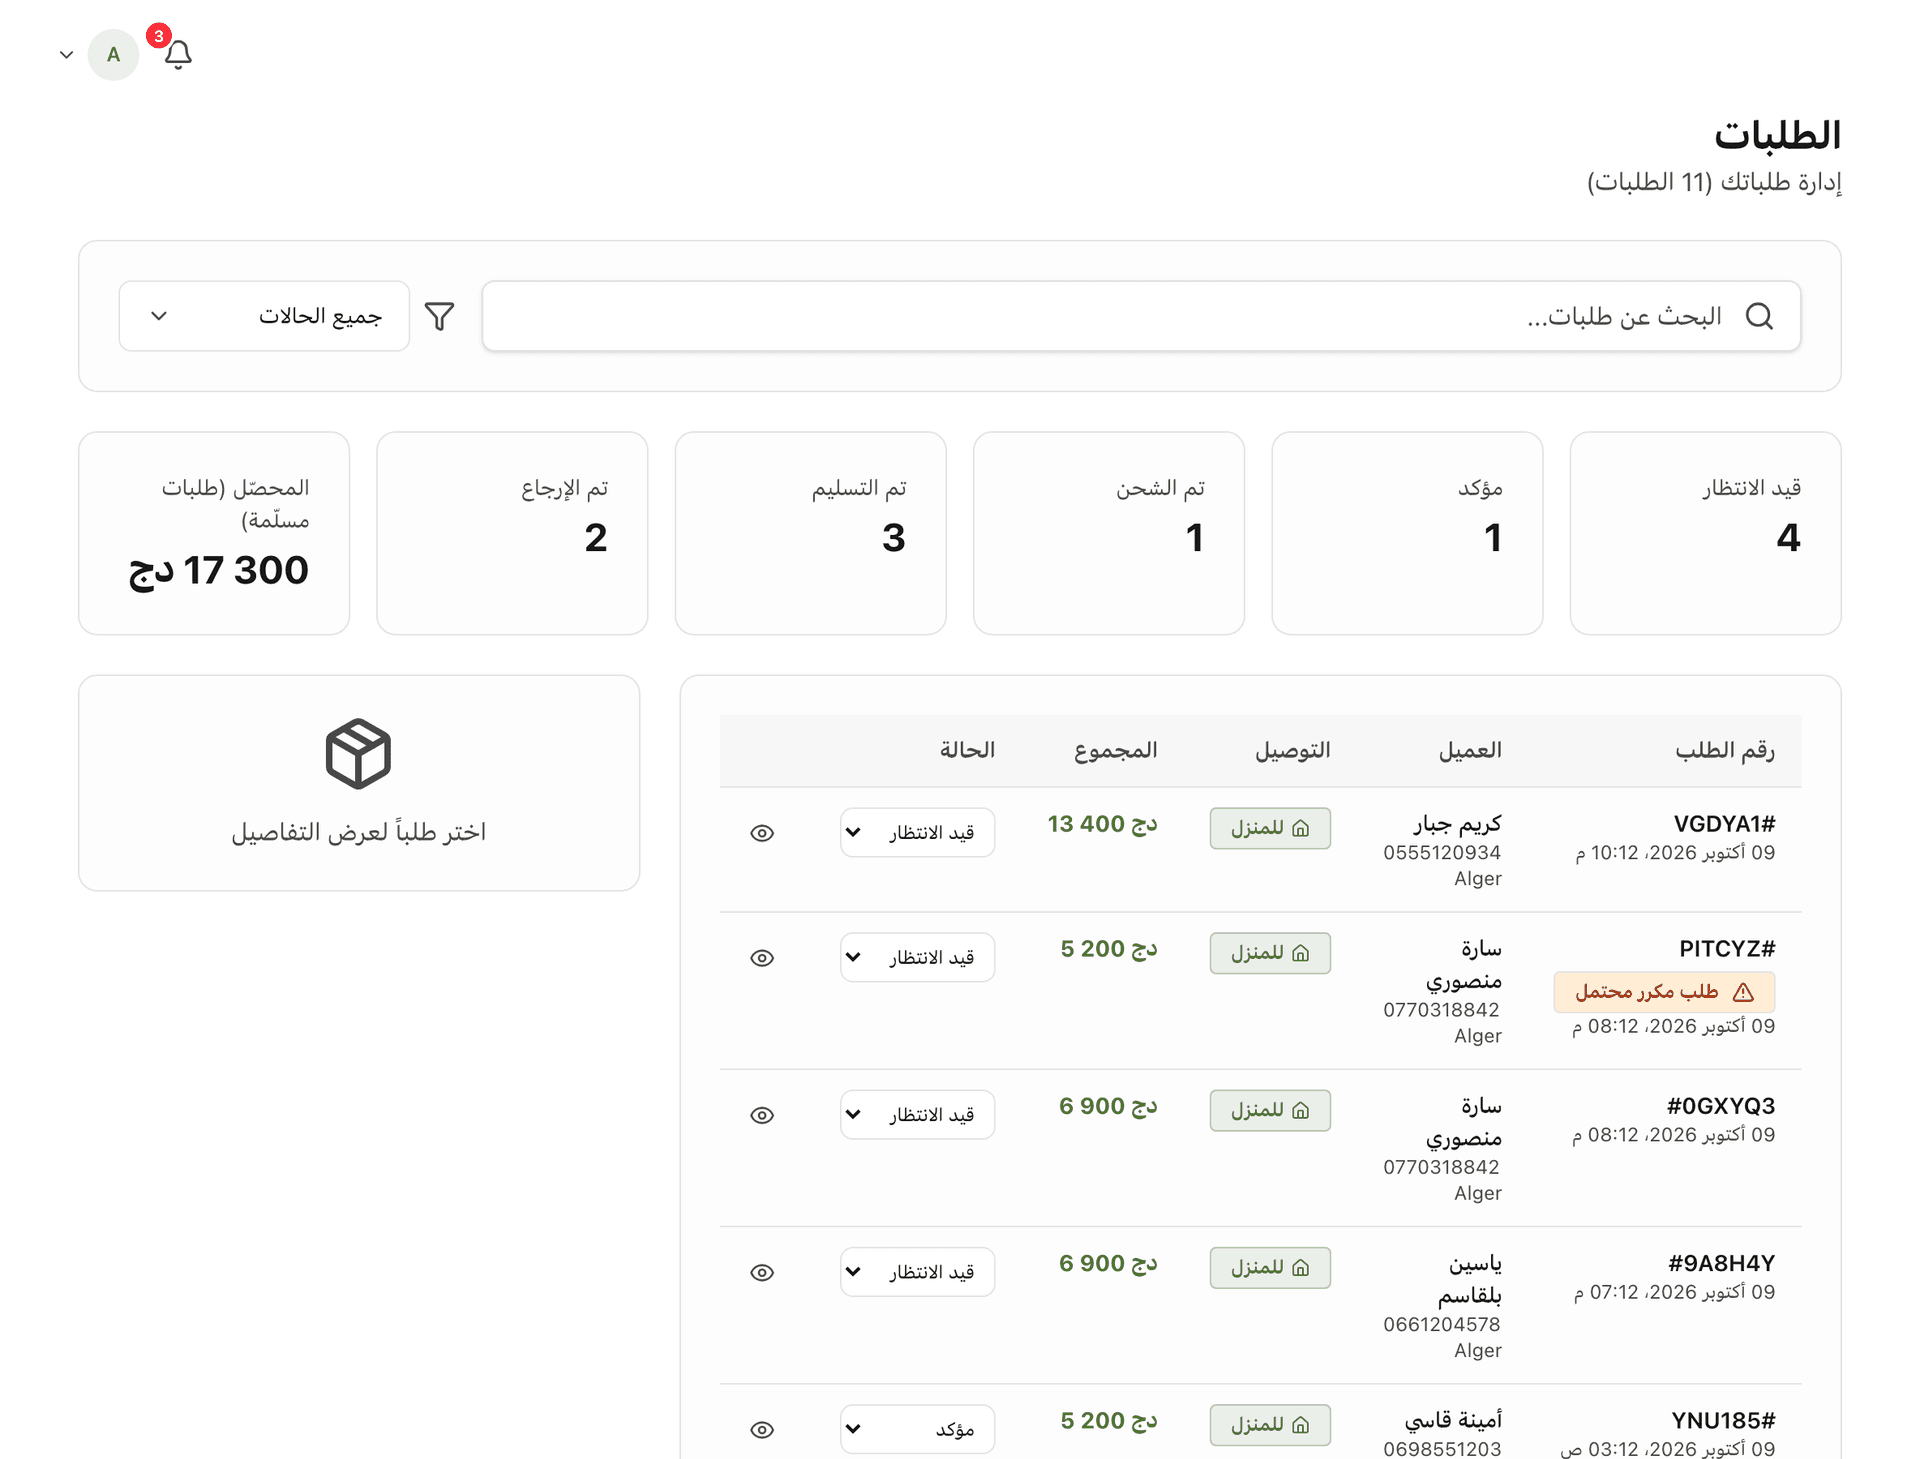Click phone number 0661204578
Viewport: 1920px width, 1459px height.
[x=1442, y=1325]
